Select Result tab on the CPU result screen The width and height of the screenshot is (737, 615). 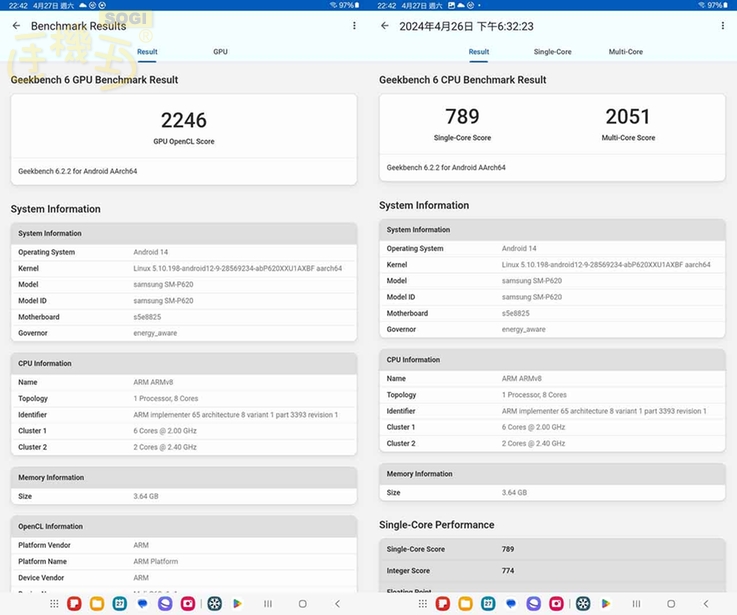click(479, 52)
